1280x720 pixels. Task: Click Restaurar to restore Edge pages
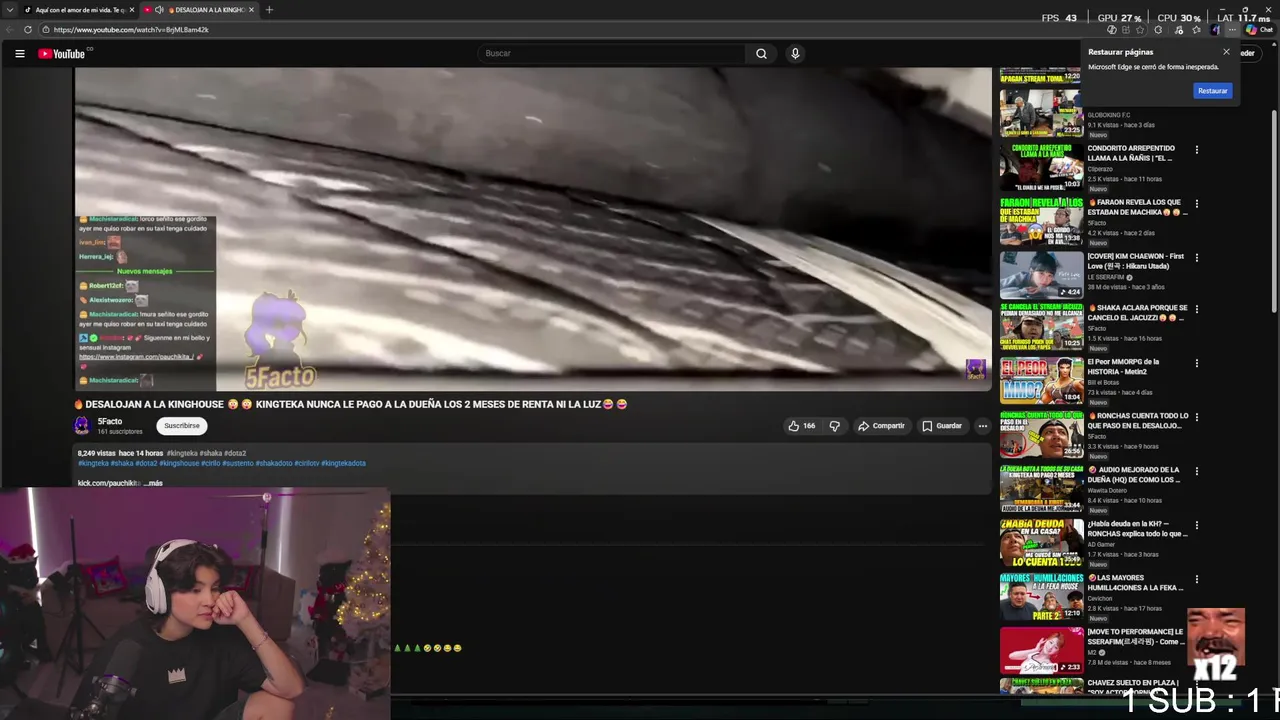coord(1212,91)
